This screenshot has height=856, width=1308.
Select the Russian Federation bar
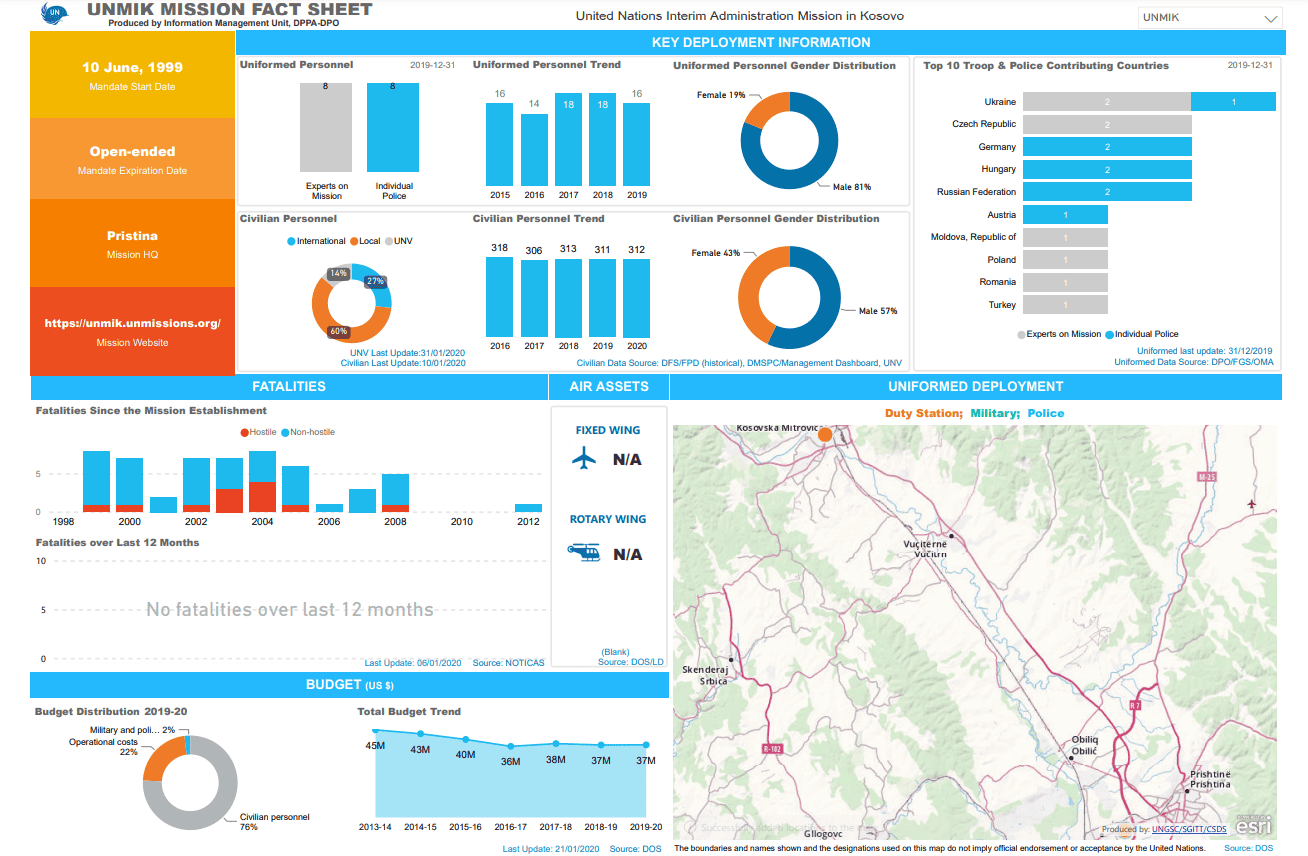click(x=1108, y=192)
